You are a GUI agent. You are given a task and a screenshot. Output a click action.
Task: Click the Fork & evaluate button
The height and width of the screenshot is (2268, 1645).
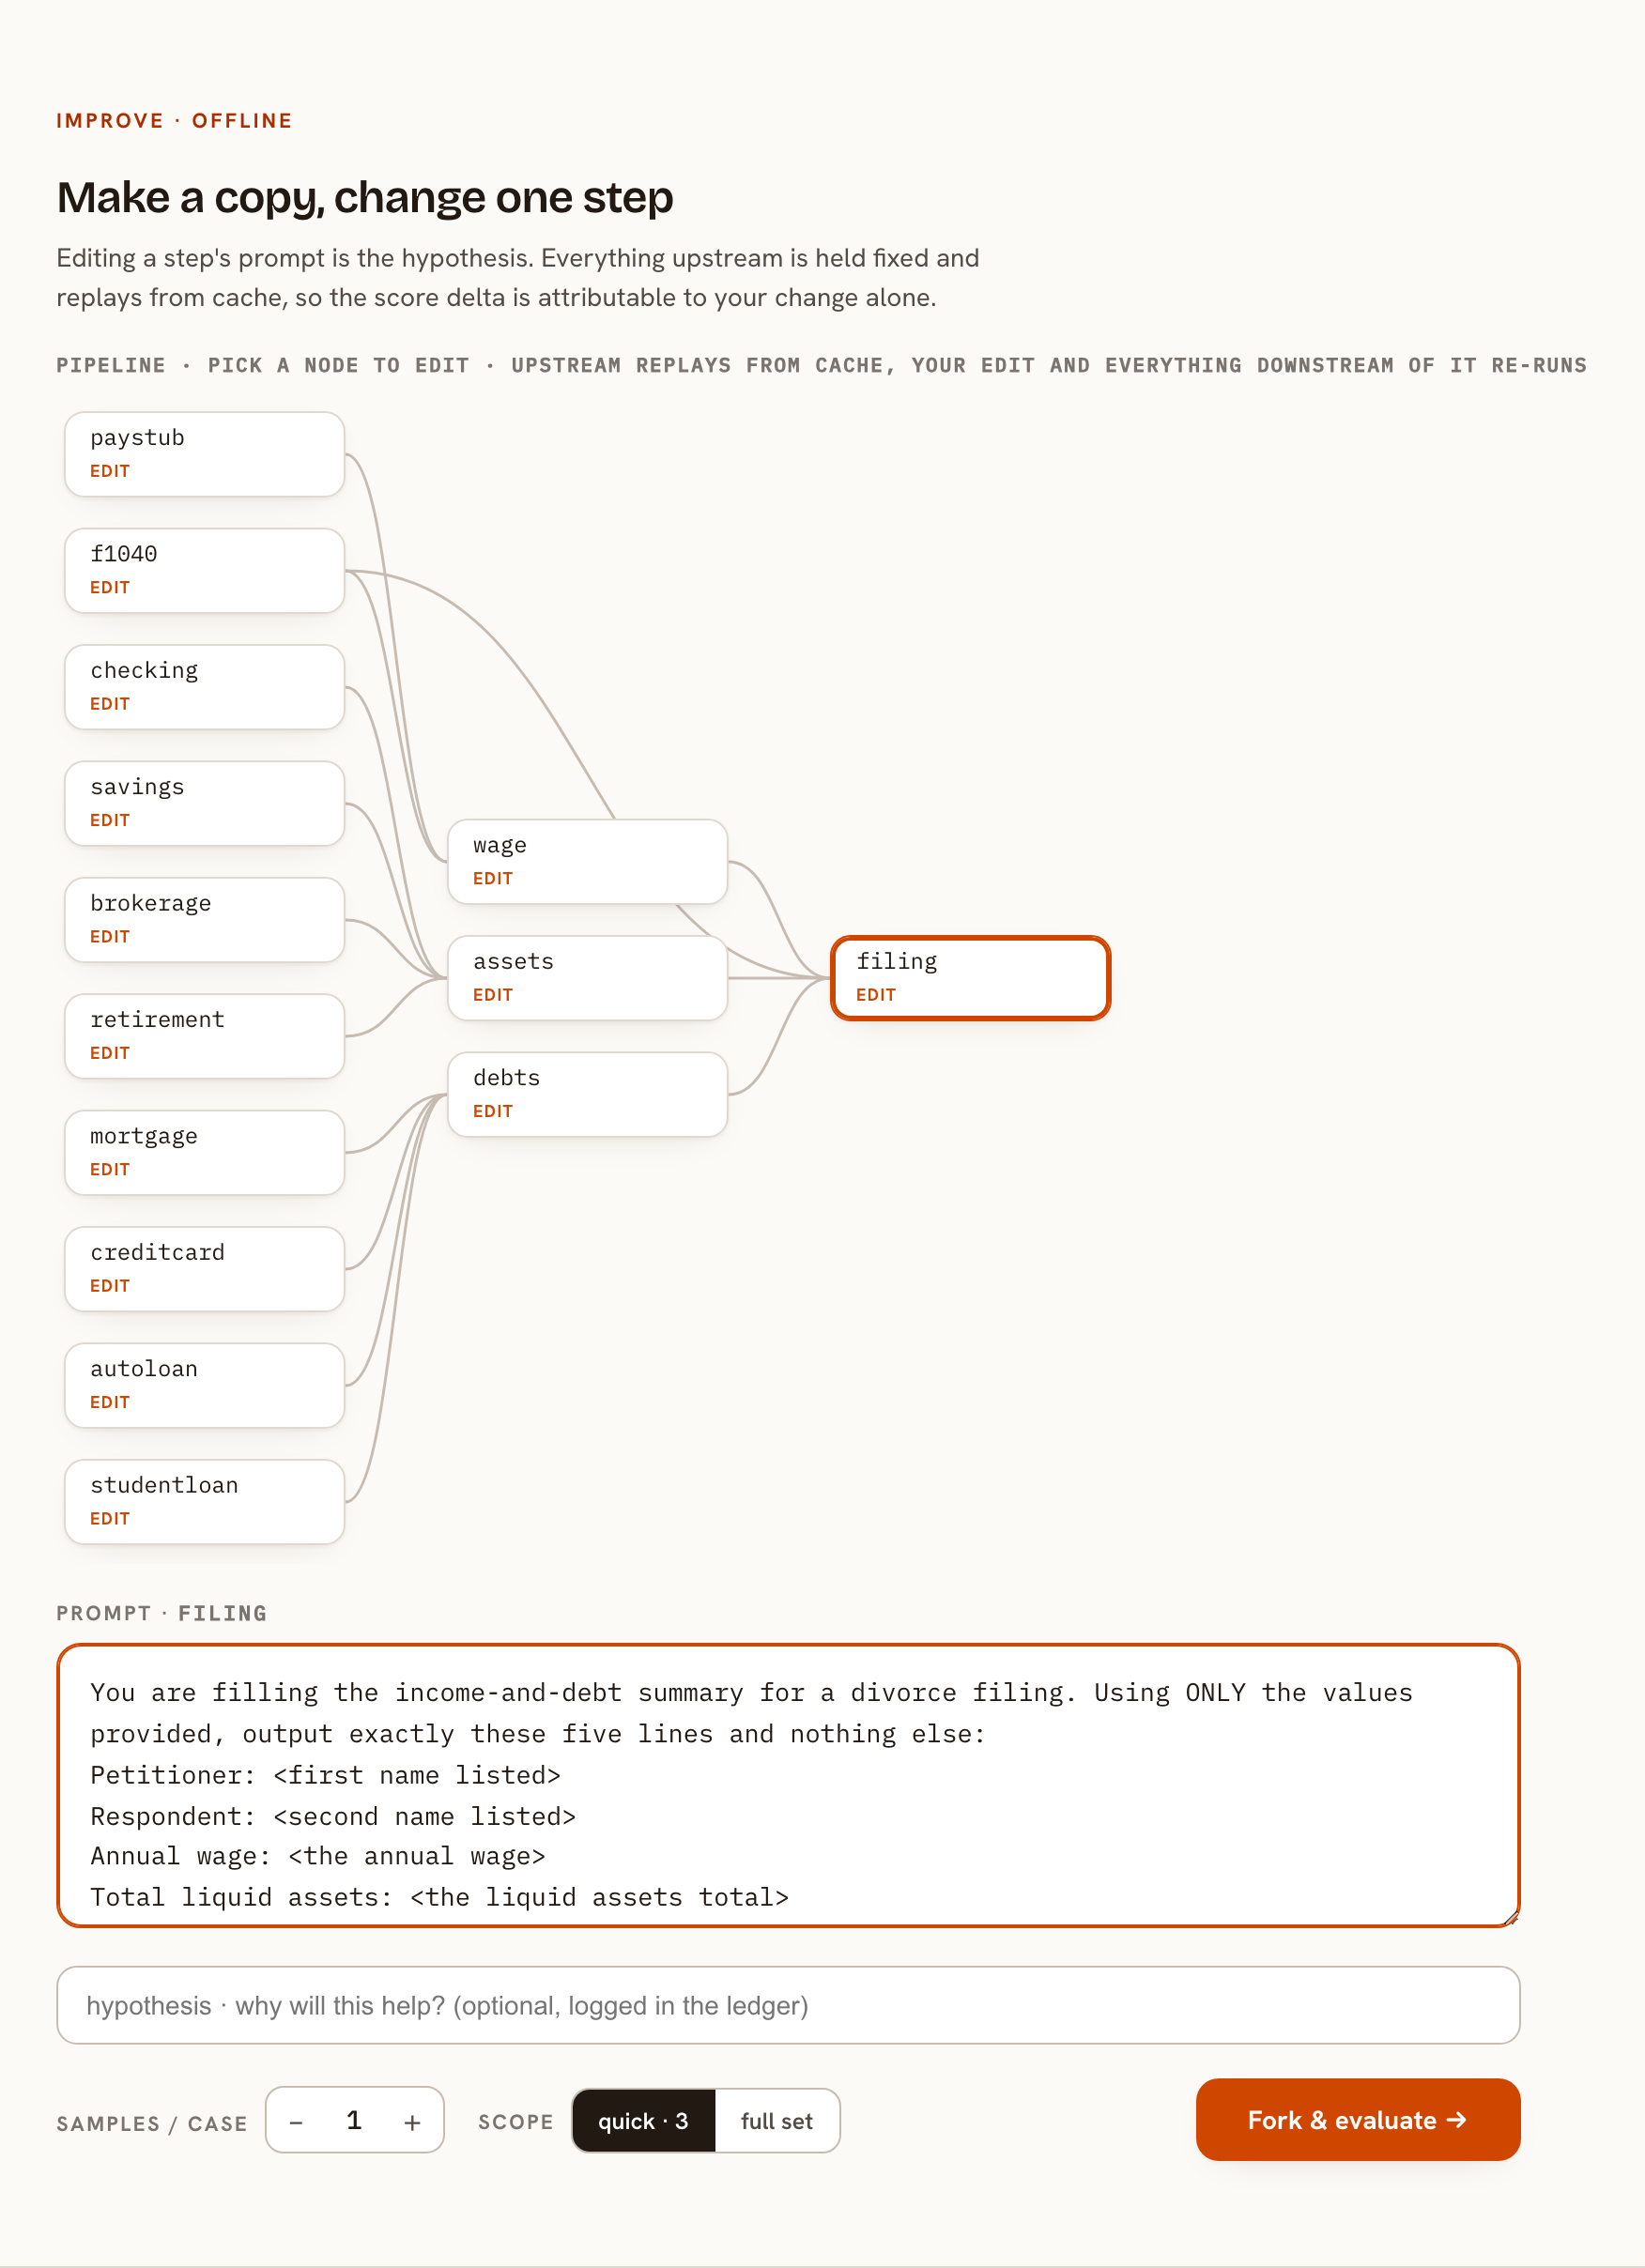1358,2120
